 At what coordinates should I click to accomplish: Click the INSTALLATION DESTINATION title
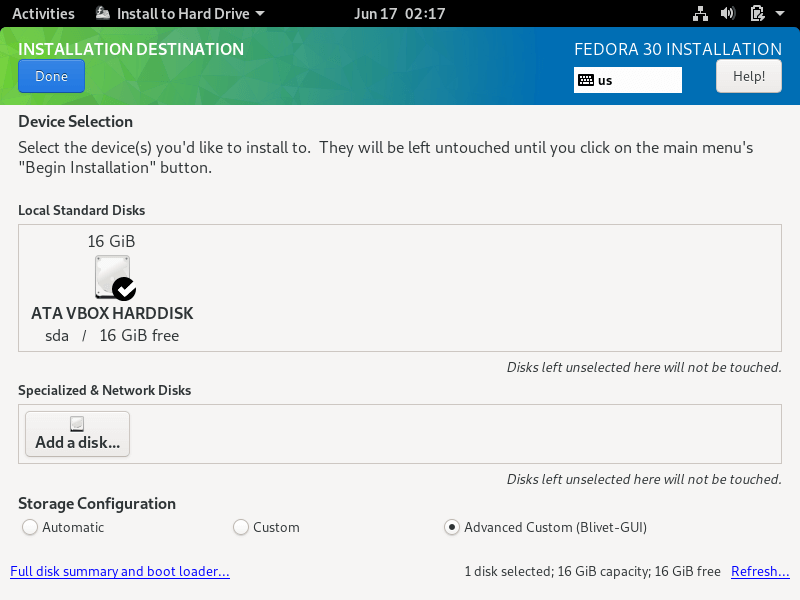tap(131, 49)
